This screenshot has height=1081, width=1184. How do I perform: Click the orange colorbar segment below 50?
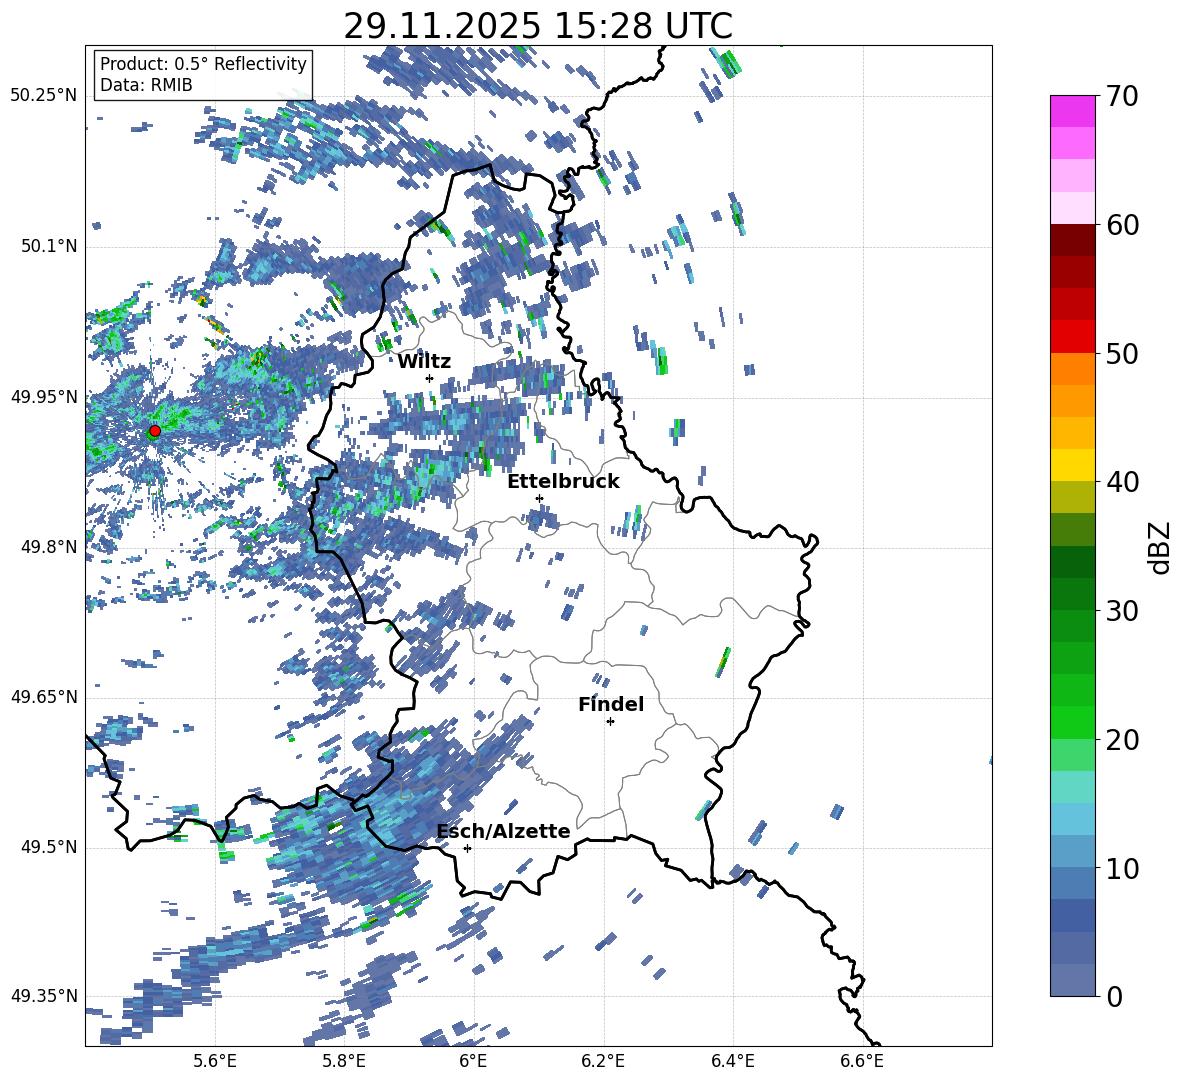tap(1072, 369)
